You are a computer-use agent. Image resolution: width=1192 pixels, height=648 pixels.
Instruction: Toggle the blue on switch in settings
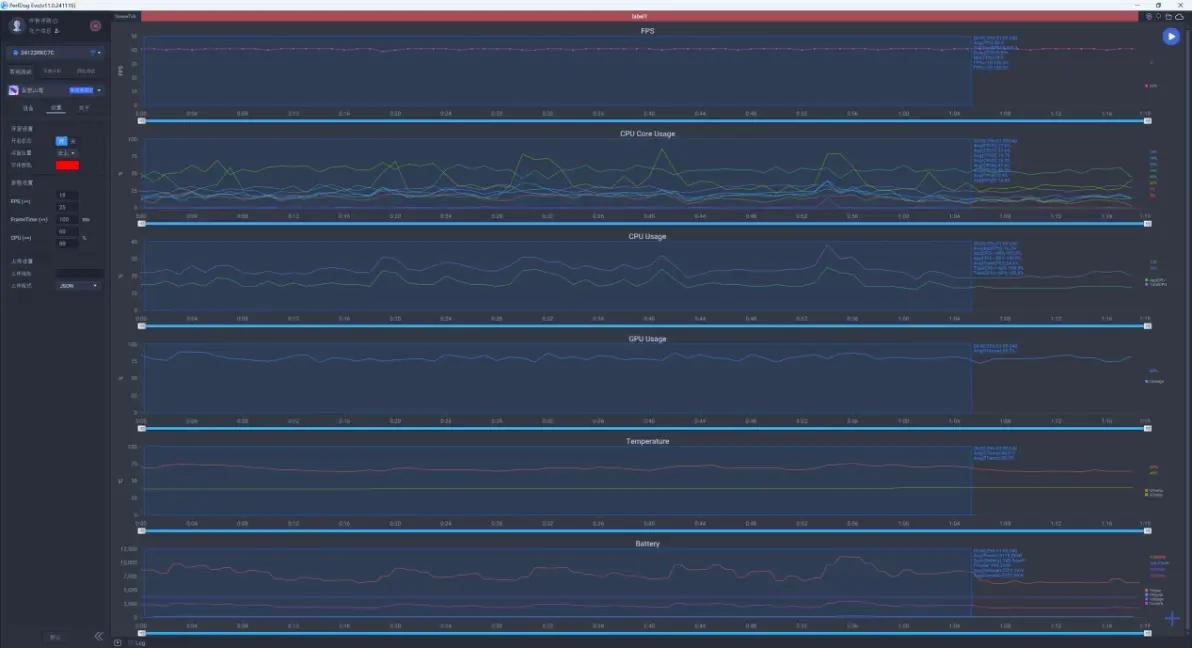[61, 141]
